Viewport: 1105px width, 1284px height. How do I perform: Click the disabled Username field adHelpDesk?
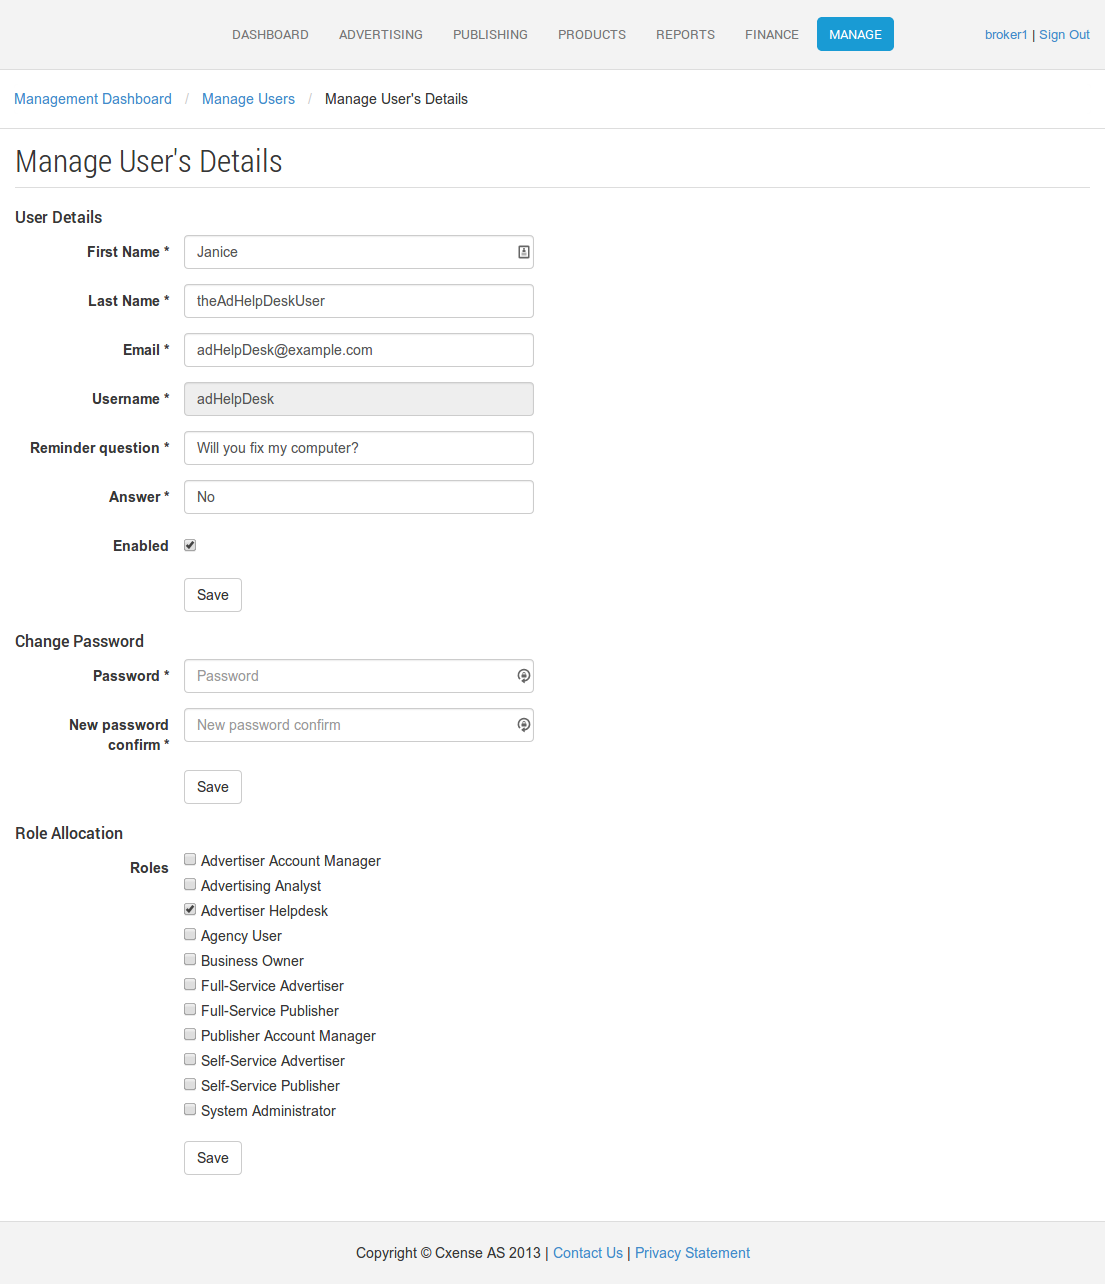[x=359, y=399]
